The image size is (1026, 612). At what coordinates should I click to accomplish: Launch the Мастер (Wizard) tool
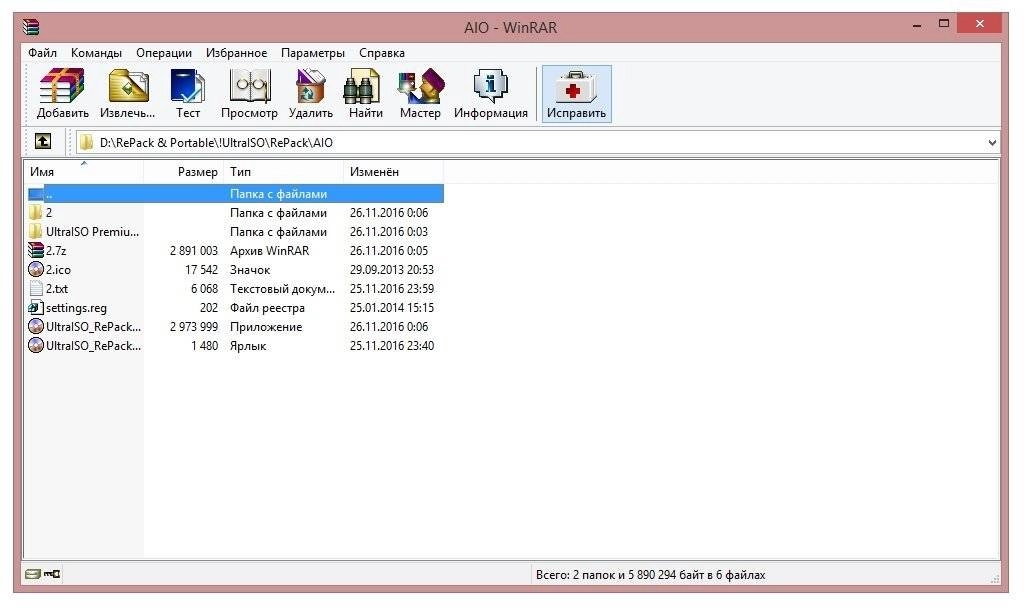(x=420, y=94)
